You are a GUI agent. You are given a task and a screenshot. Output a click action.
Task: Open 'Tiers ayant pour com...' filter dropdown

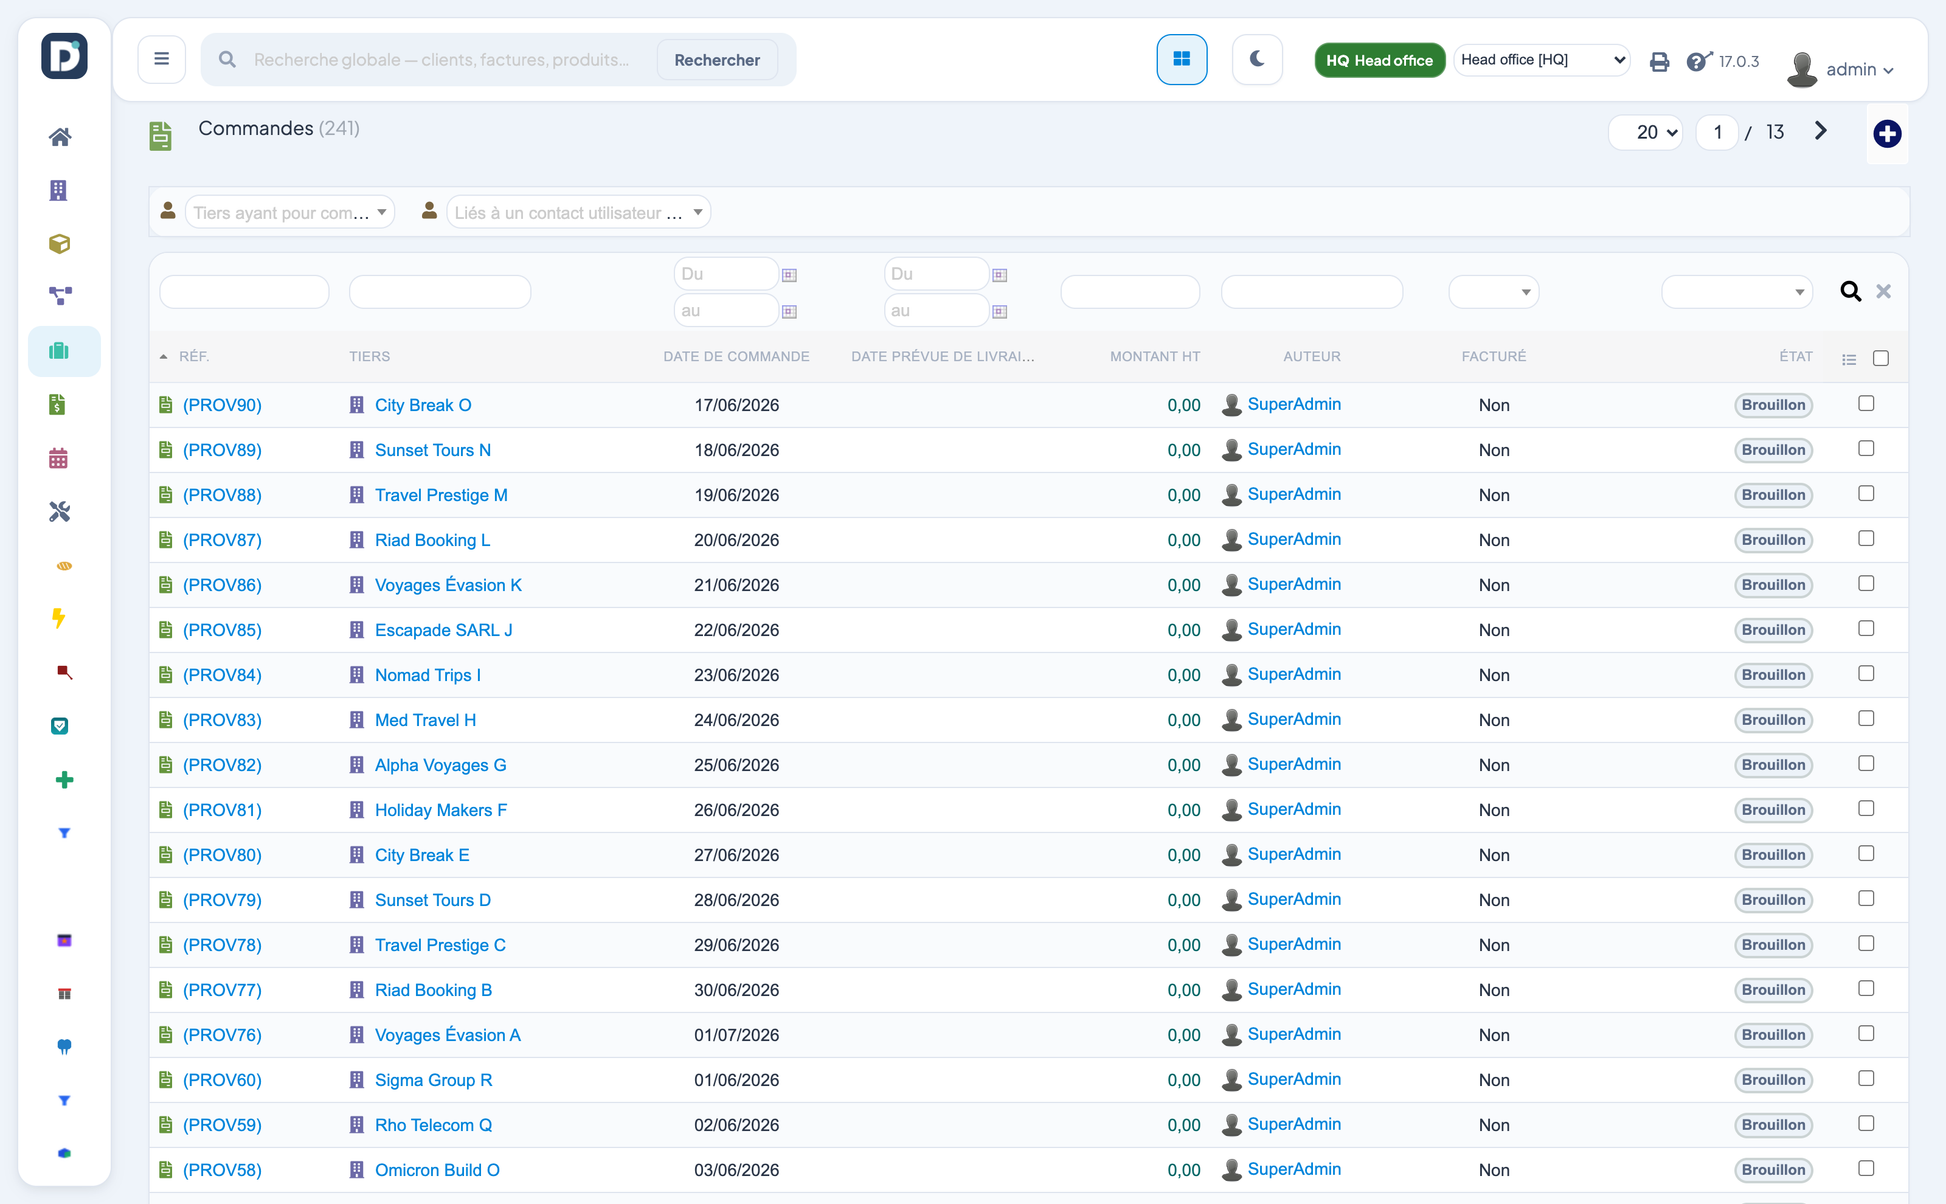[x=290, y=212]
